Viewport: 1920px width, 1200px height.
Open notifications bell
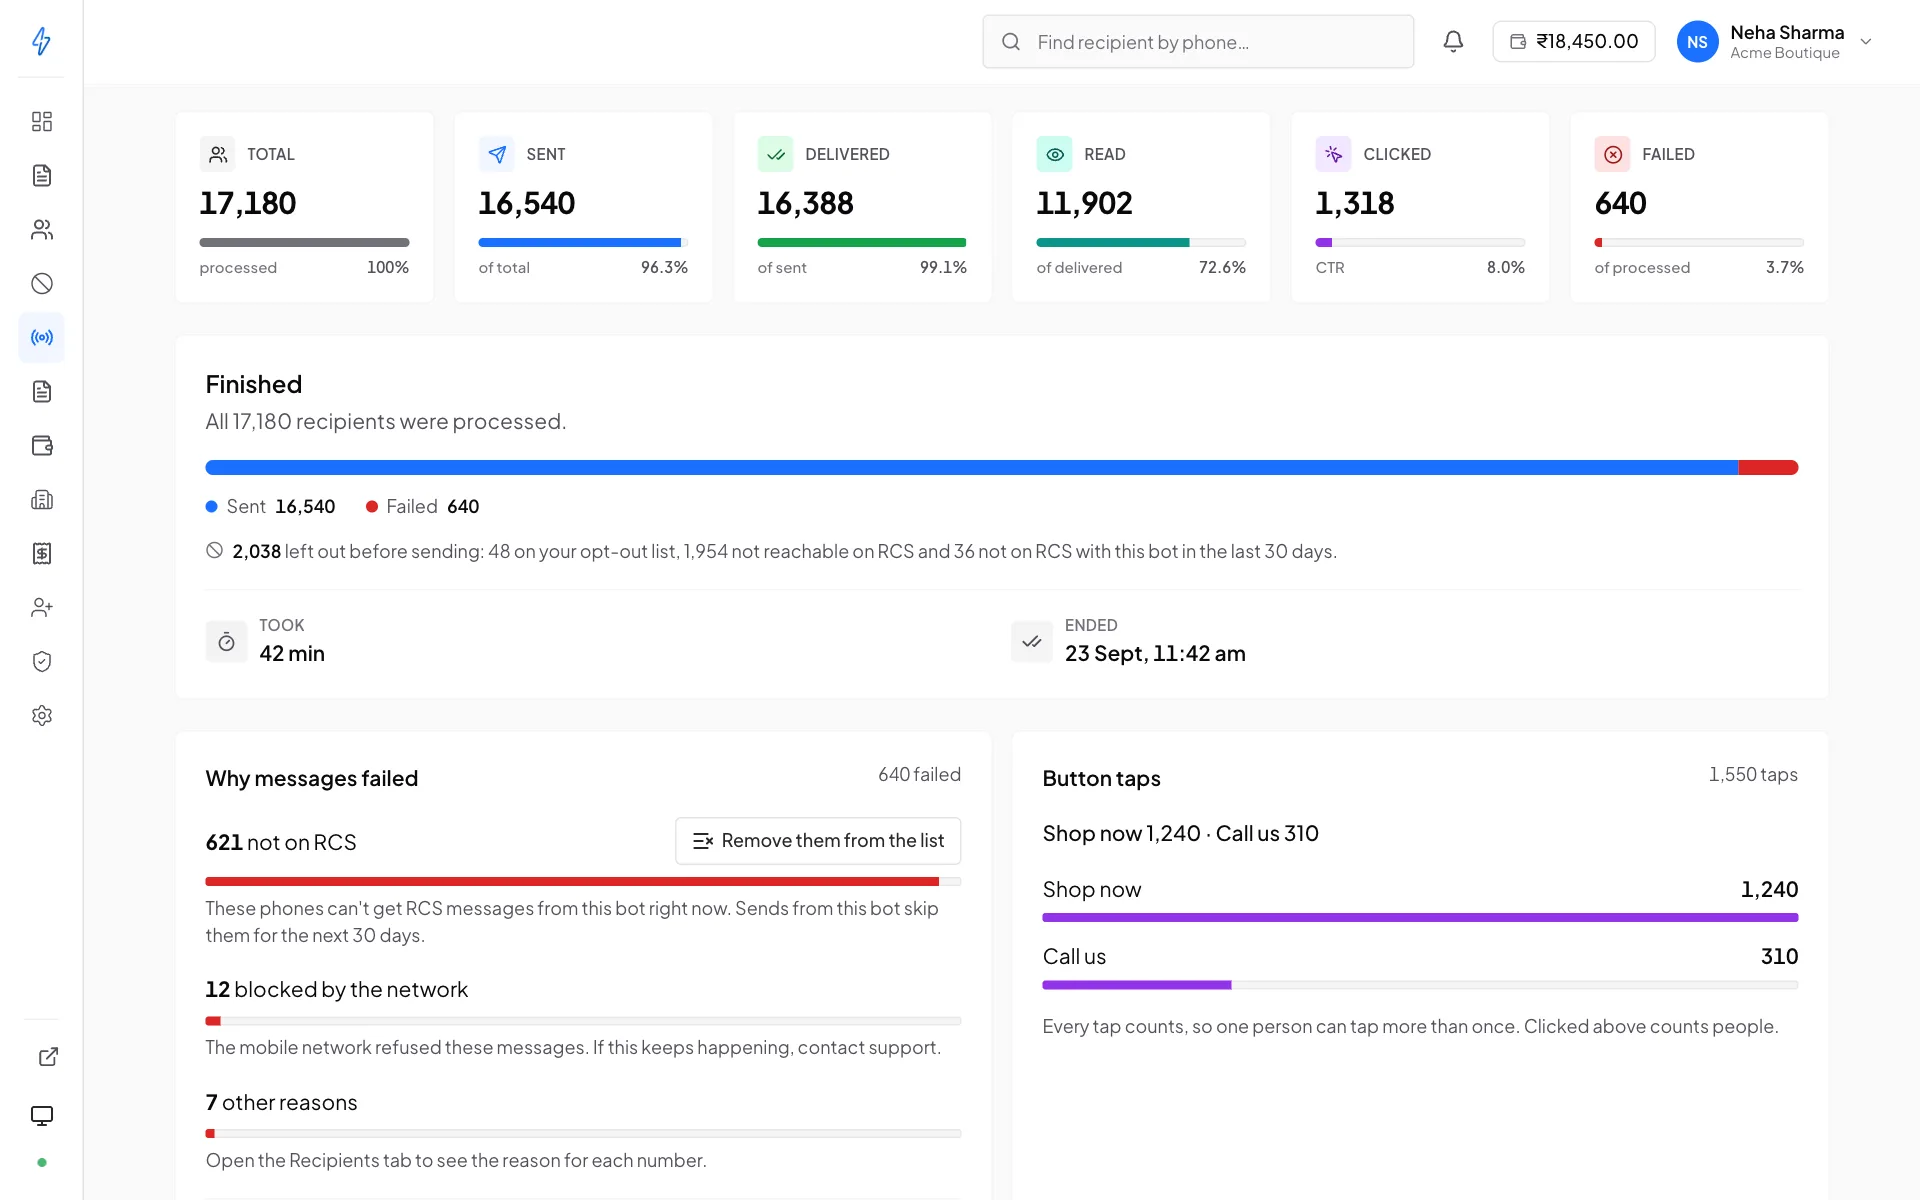click(1453, 41)
